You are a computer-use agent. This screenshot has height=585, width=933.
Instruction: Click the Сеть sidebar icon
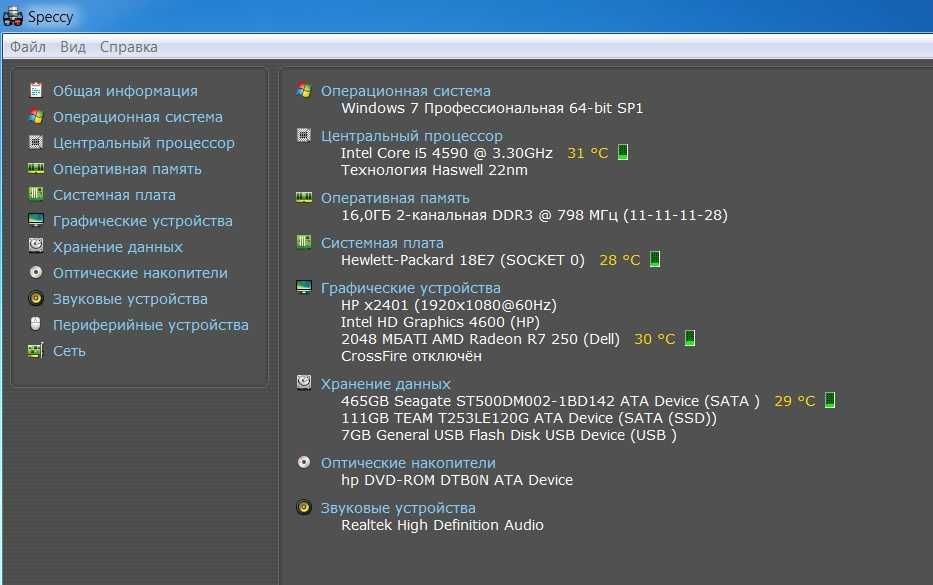[36, 351]
